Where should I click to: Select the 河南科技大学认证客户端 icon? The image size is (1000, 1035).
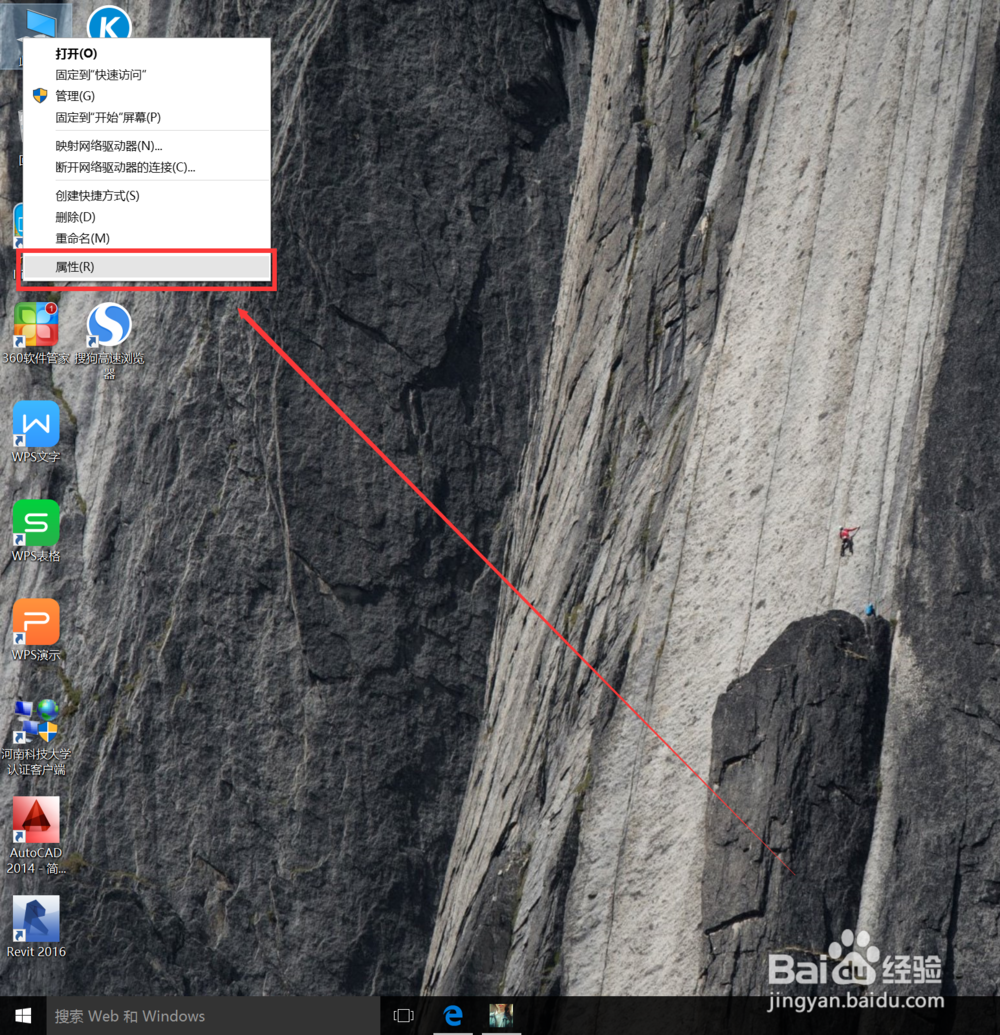(x=36, y=737)
